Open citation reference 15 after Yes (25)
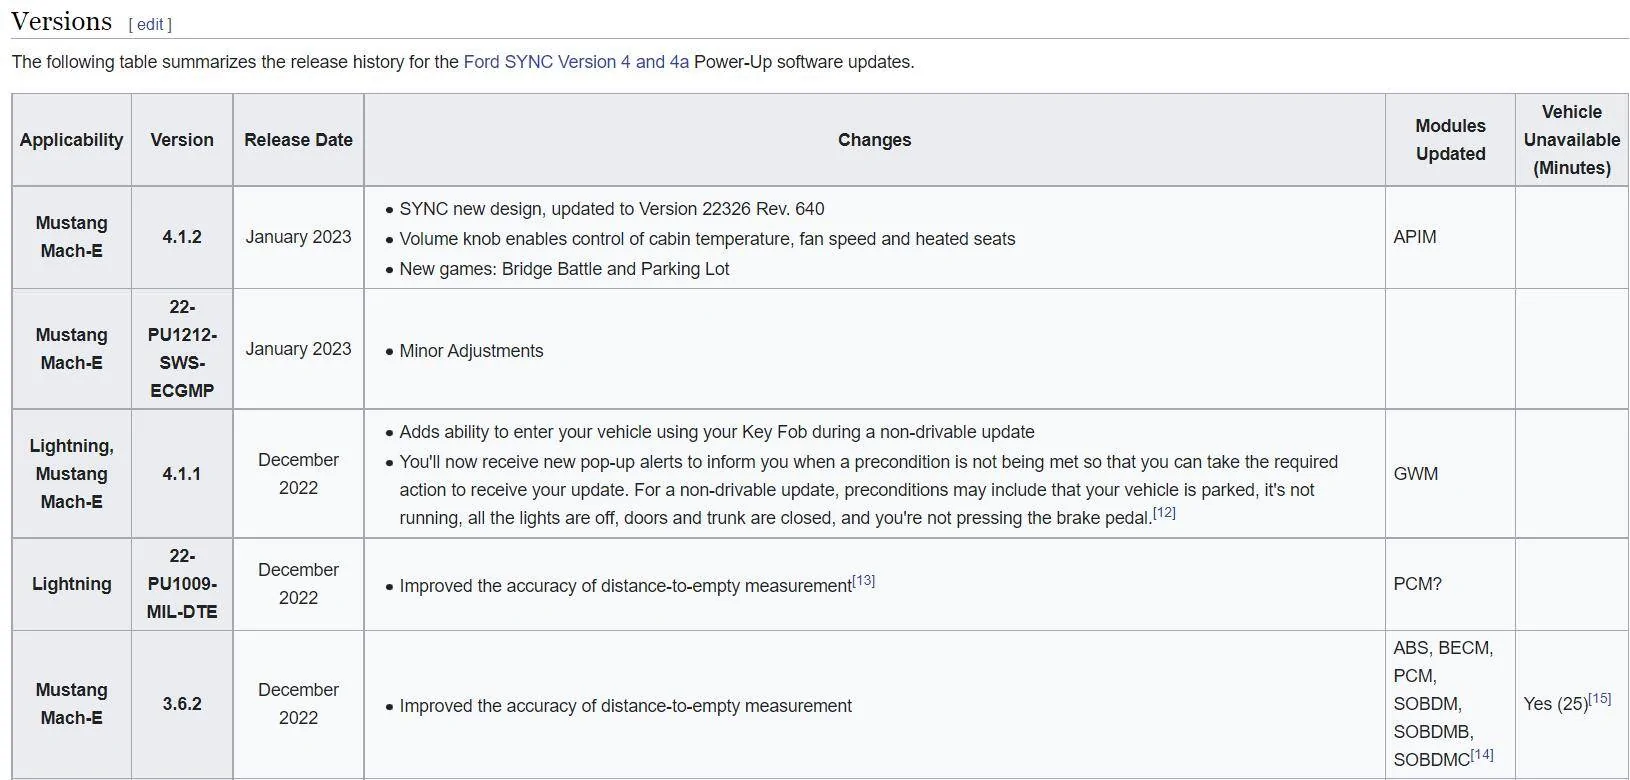Screen dimensions: 1630x780 pyautogui.click(x=1600, y=699)
